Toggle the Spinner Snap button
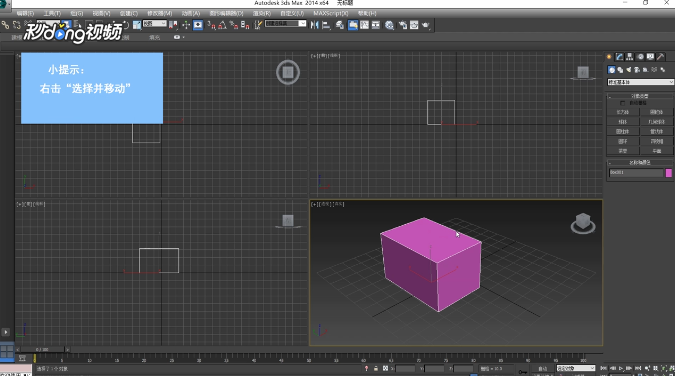This screenshot has width=675, height=376. (245, 25)
